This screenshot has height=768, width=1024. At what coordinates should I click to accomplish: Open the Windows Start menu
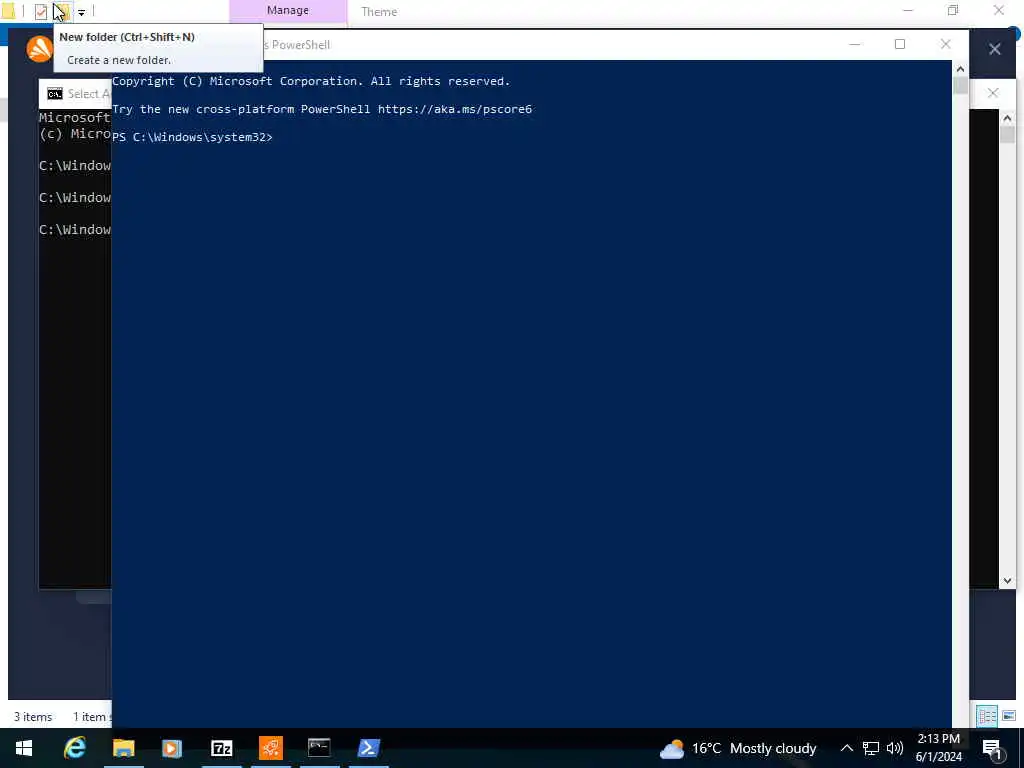point(24,748)
